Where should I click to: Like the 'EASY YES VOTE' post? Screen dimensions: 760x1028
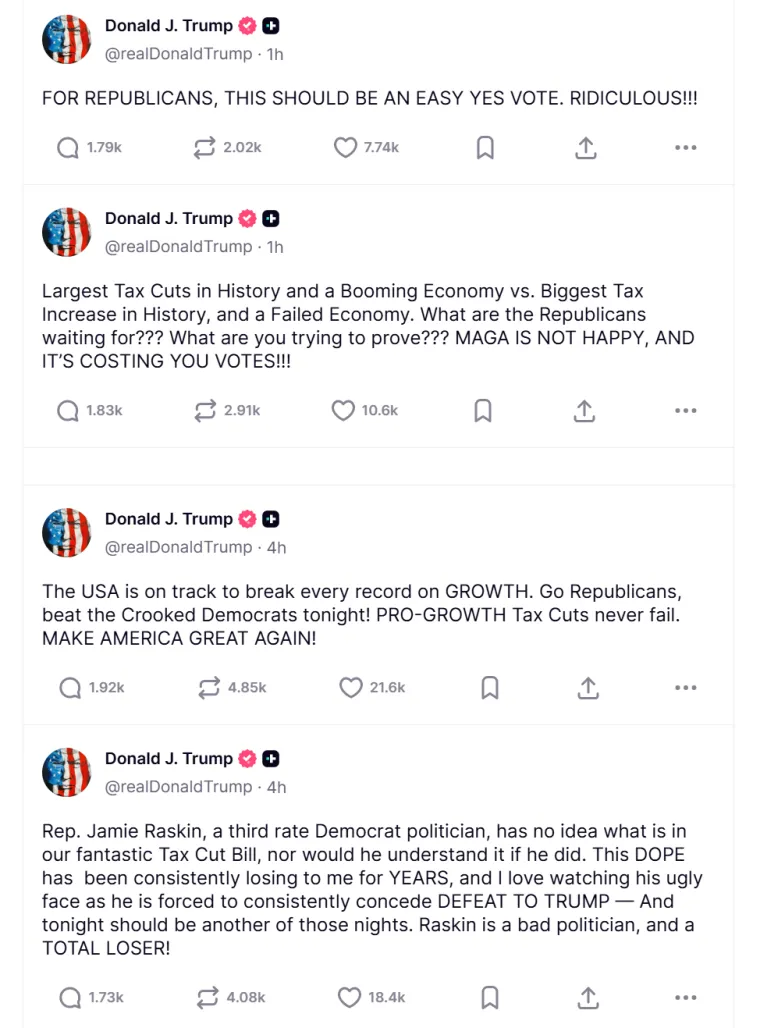(x=346, y=148)
